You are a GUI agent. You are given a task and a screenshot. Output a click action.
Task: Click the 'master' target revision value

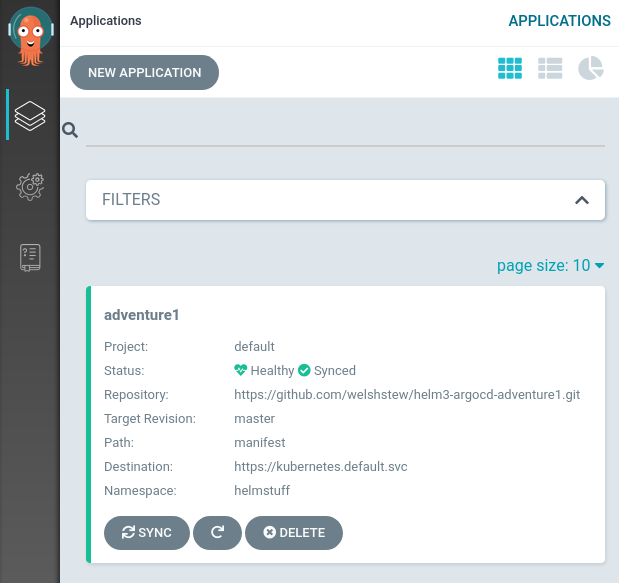[255, 419]
